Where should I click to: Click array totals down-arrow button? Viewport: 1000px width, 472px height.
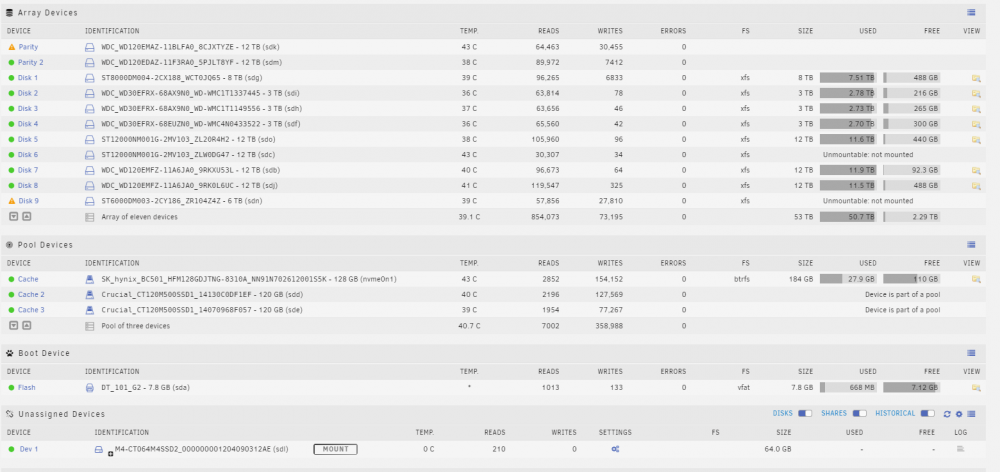[13, 216]
